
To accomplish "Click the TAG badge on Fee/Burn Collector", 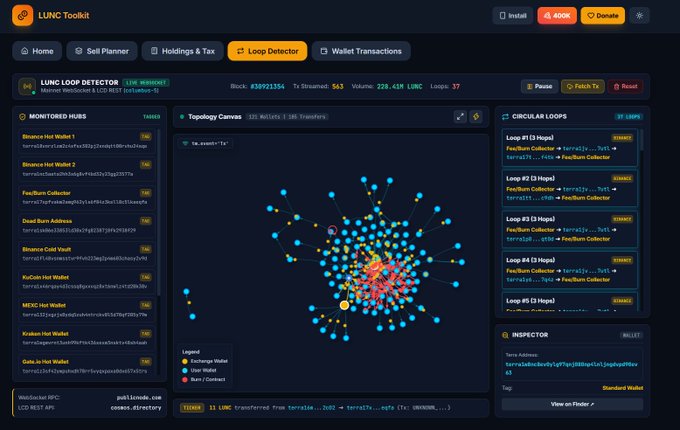I will (x=146, y=193).
